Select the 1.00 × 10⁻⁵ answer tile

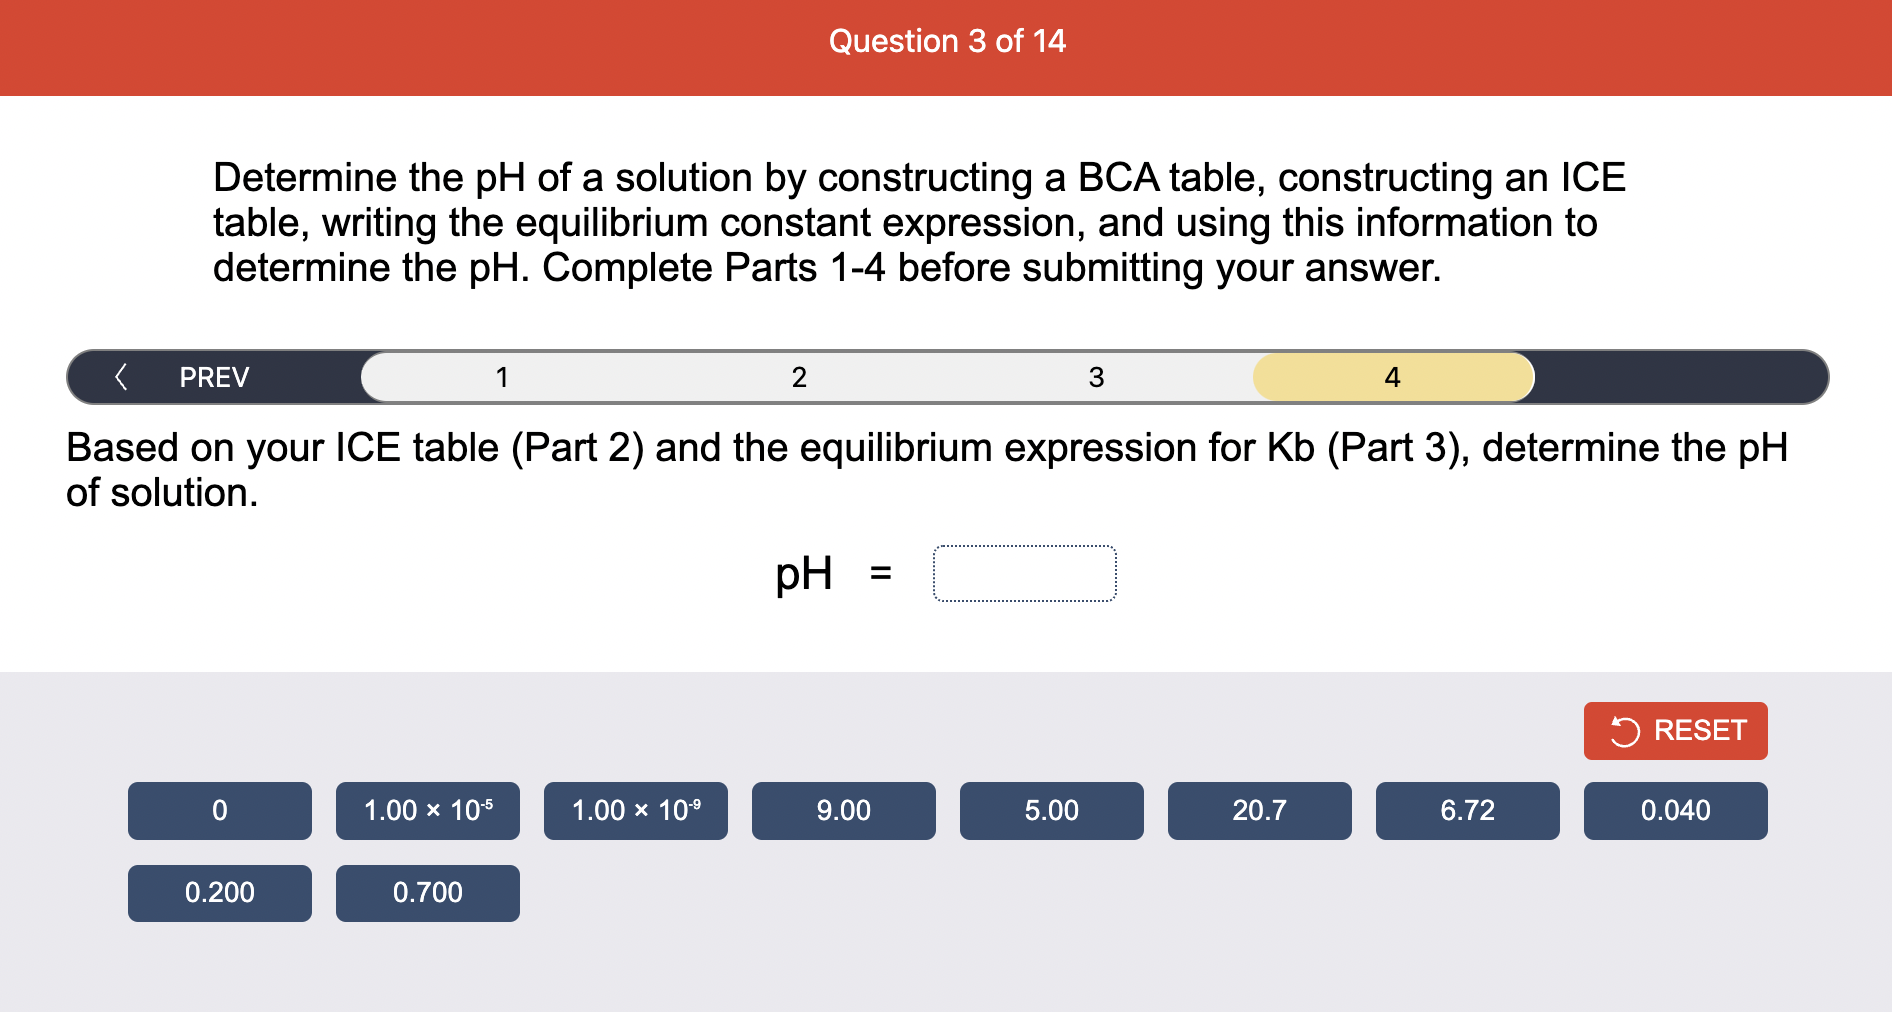(x=427, y=811)
